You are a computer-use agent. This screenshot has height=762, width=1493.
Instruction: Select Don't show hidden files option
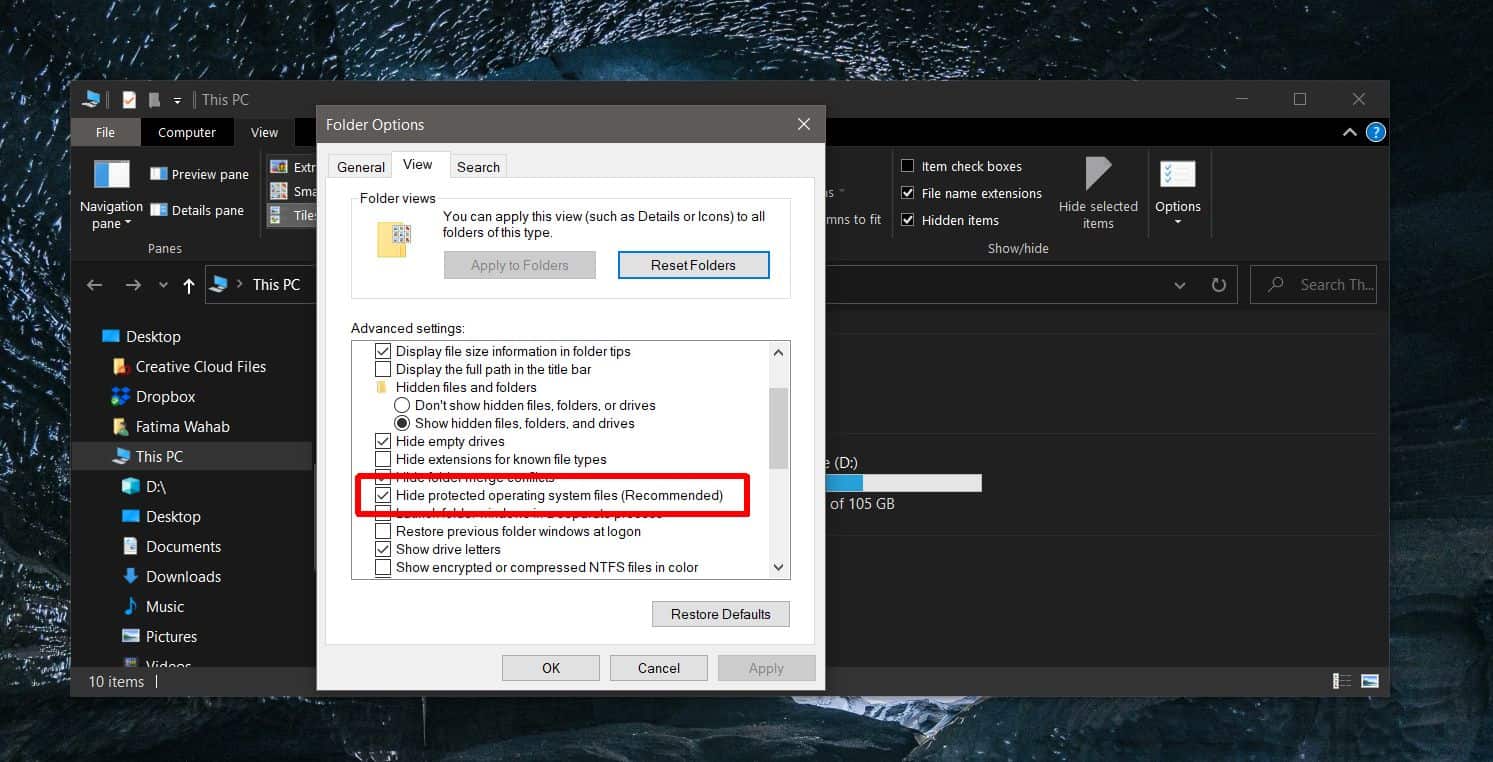tap(402, 405)
